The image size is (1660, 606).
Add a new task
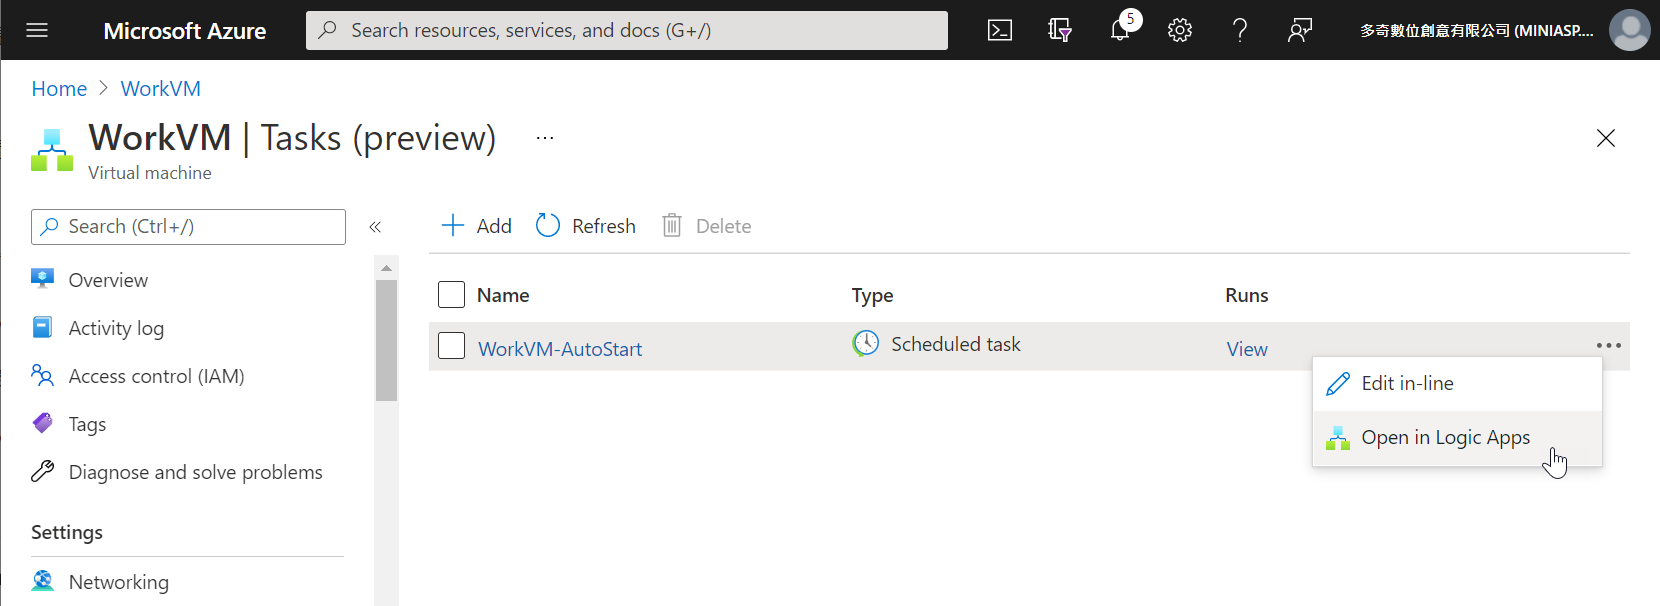(x=476, y=226)
